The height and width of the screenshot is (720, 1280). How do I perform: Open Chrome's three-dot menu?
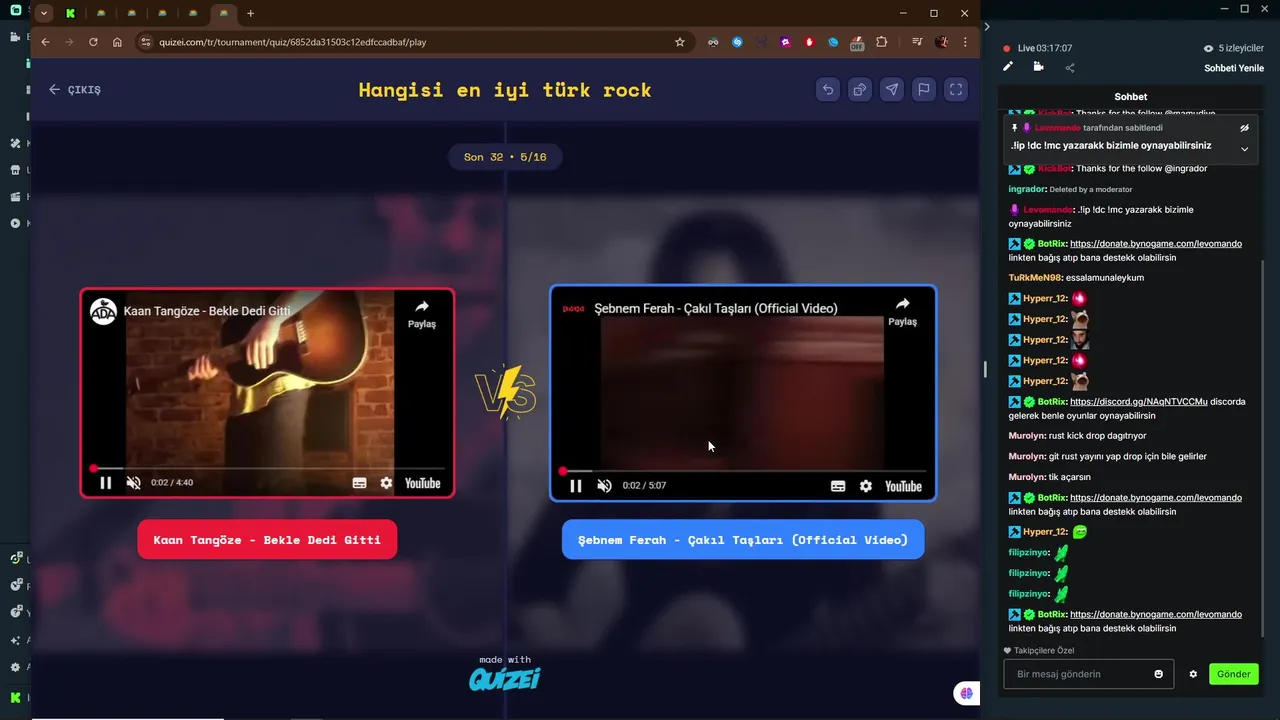965,42
